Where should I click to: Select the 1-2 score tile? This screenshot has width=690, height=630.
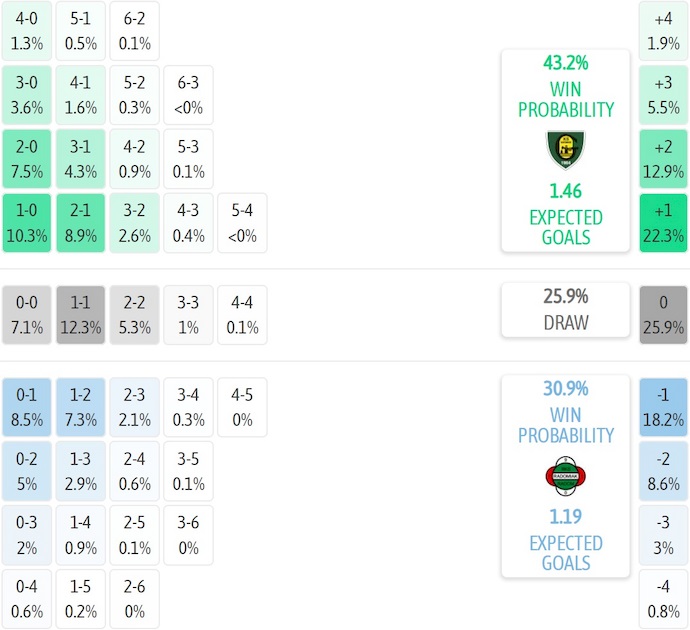tap(81, 407)
